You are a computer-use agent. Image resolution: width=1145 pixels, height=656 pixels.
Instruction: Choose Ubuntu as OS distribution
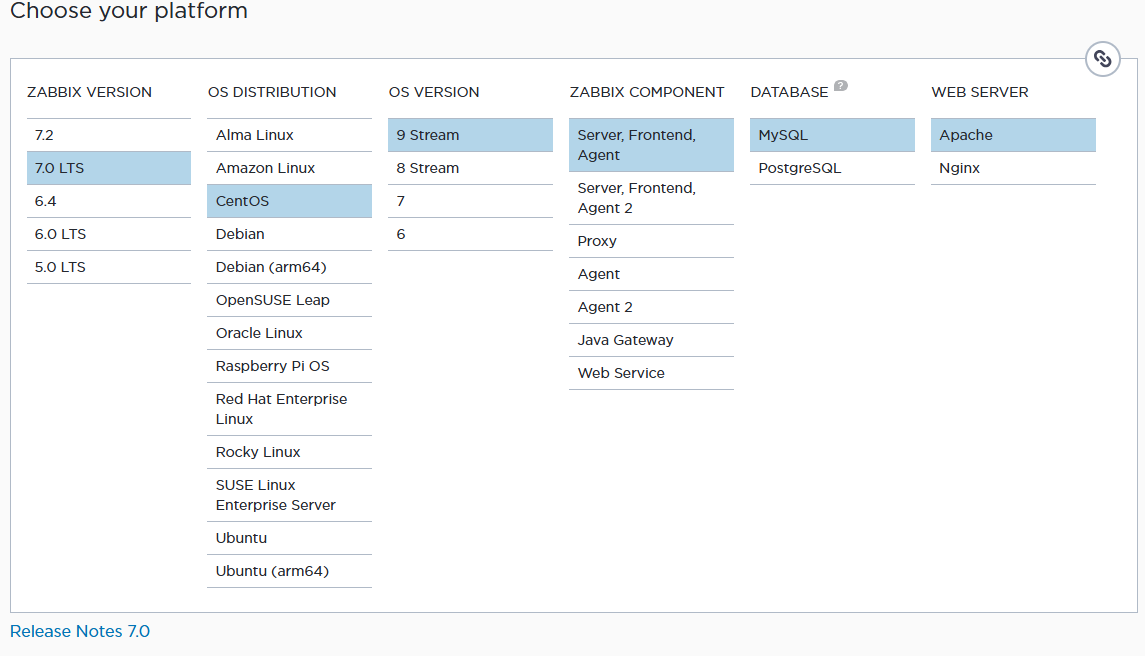click(x=289, y=538)
